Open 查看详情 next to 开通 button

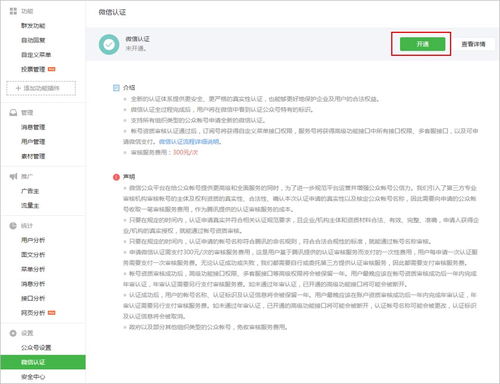click(x=473, y=44)
